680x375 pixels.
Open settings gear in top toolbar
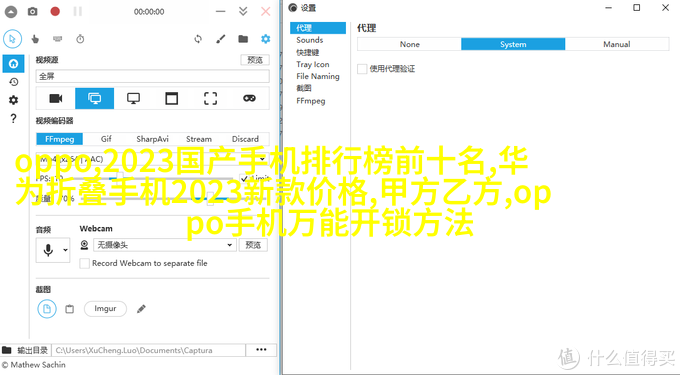(x=265, y=39)
